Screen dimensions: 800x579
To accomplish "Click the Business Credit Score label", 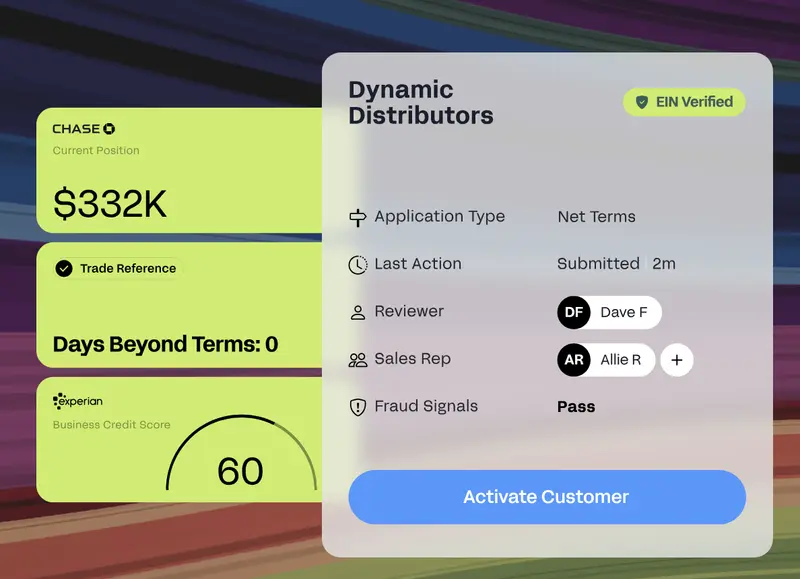I will pos(112,424).
